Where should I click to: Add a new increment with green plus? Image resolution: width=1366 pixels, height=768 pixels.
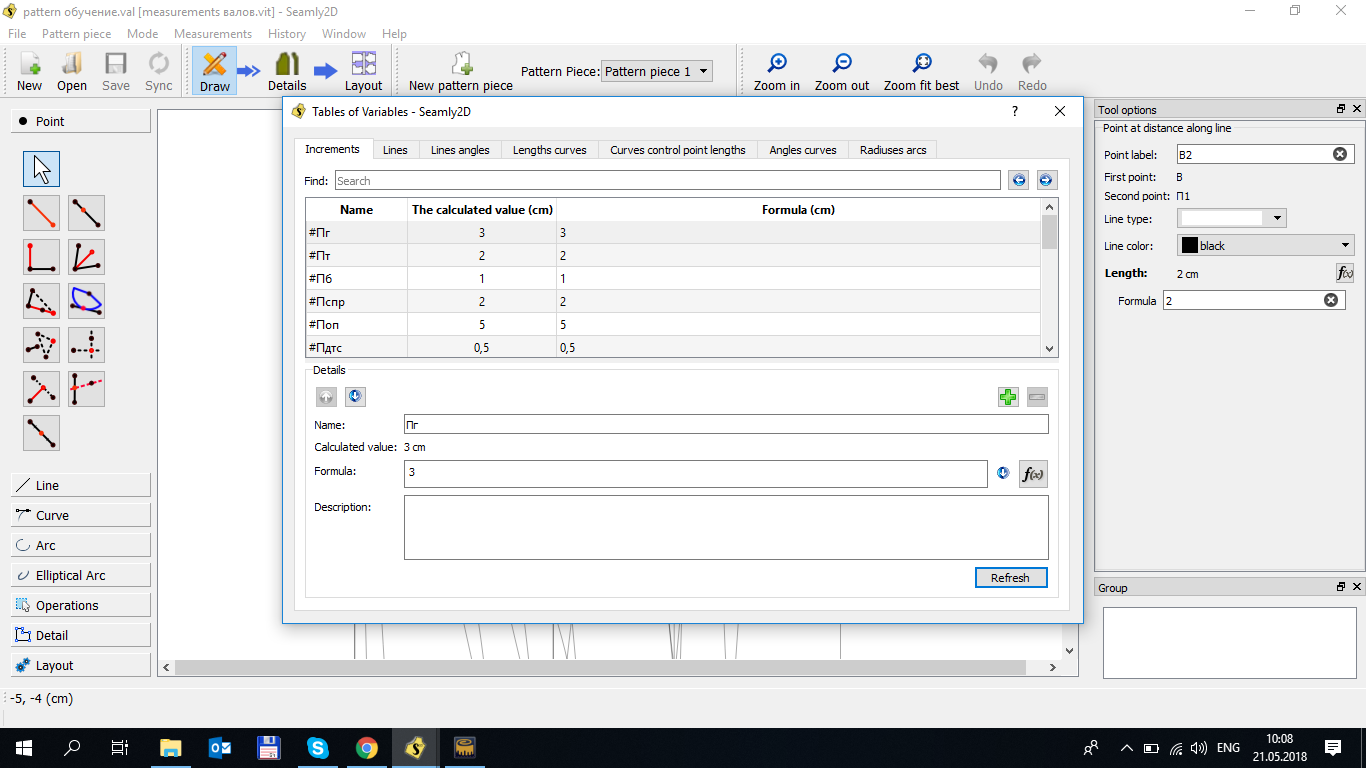[1008, 397]
